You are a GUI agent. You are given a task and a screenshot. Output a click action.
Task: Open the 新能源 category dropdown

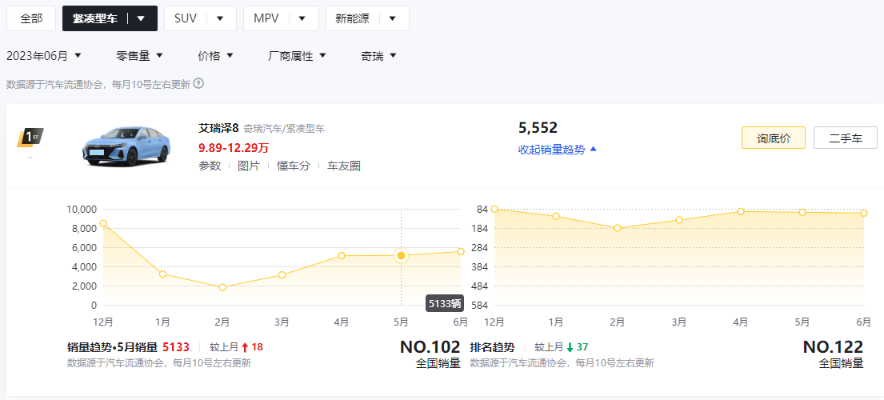(x=366, y=18)
